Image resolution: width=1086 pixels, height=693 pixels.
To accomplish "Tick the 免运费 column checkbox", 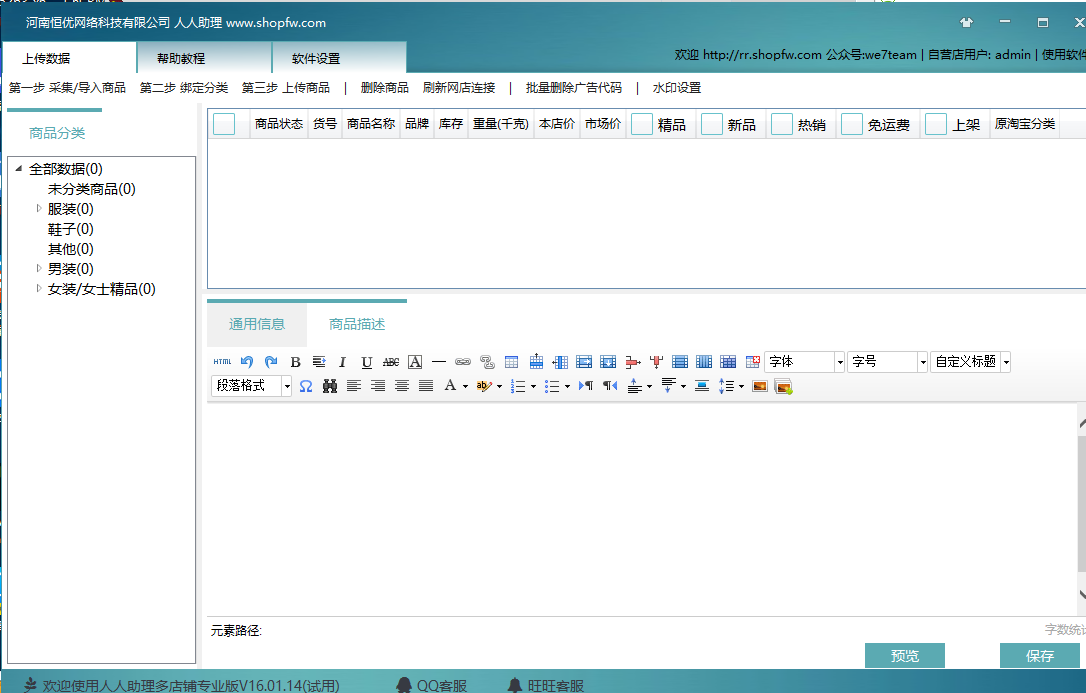I will 852,124.
